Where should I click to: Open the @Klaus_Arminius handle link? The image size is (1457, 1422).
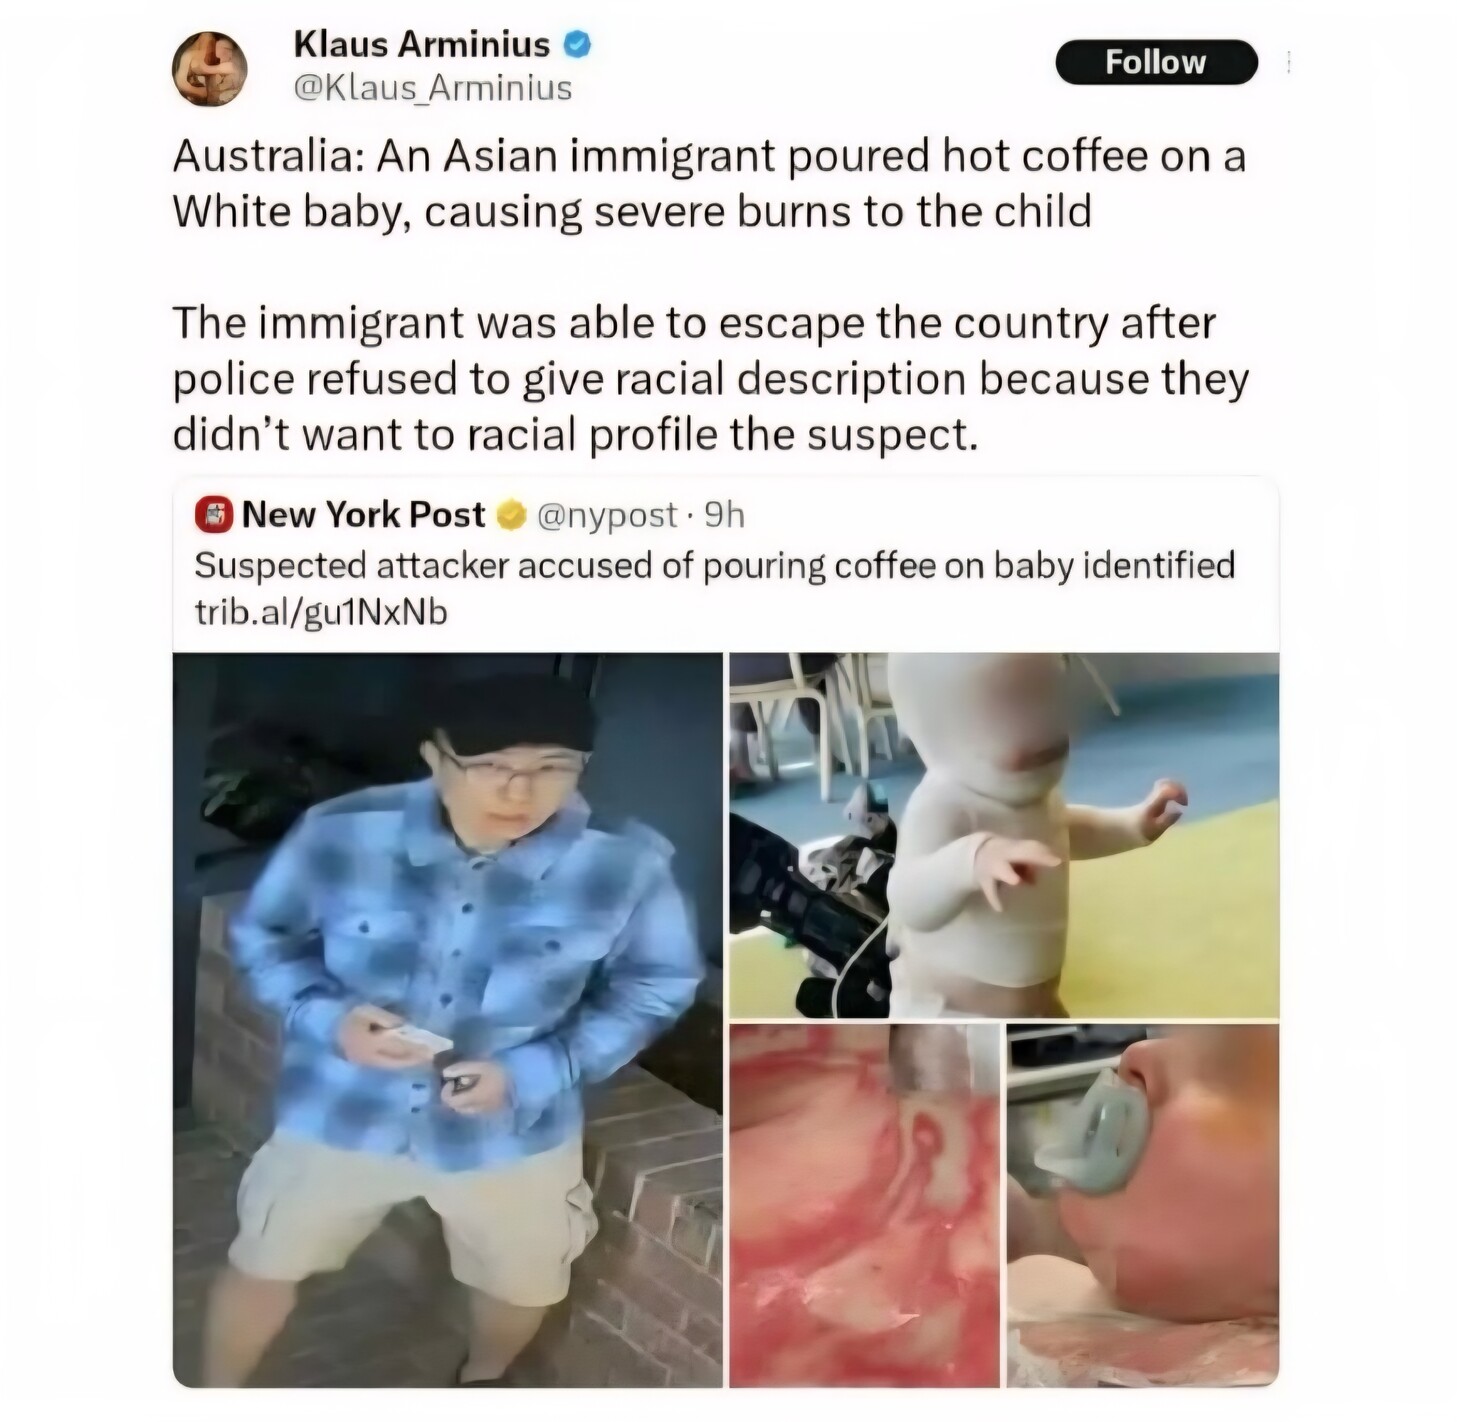tap(432, 88)
